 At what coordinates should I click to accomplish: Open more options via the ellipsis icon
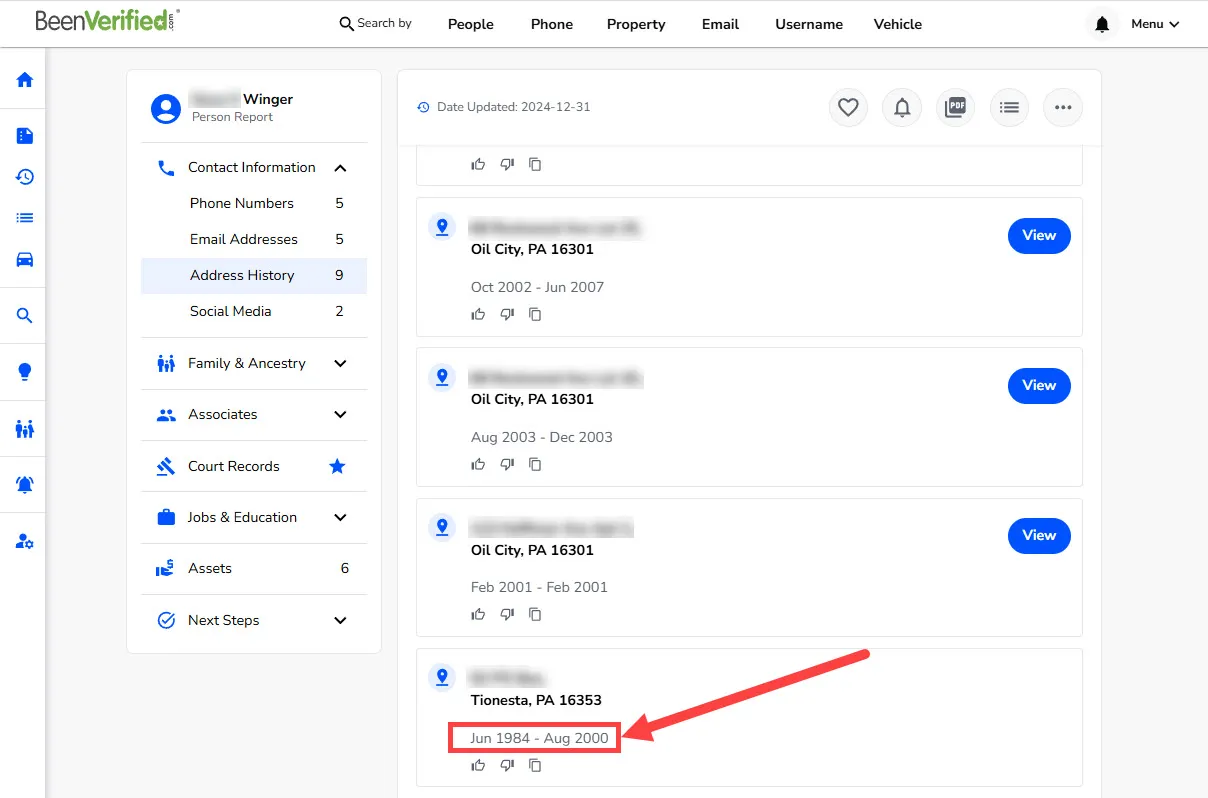tap(1062, 107)
